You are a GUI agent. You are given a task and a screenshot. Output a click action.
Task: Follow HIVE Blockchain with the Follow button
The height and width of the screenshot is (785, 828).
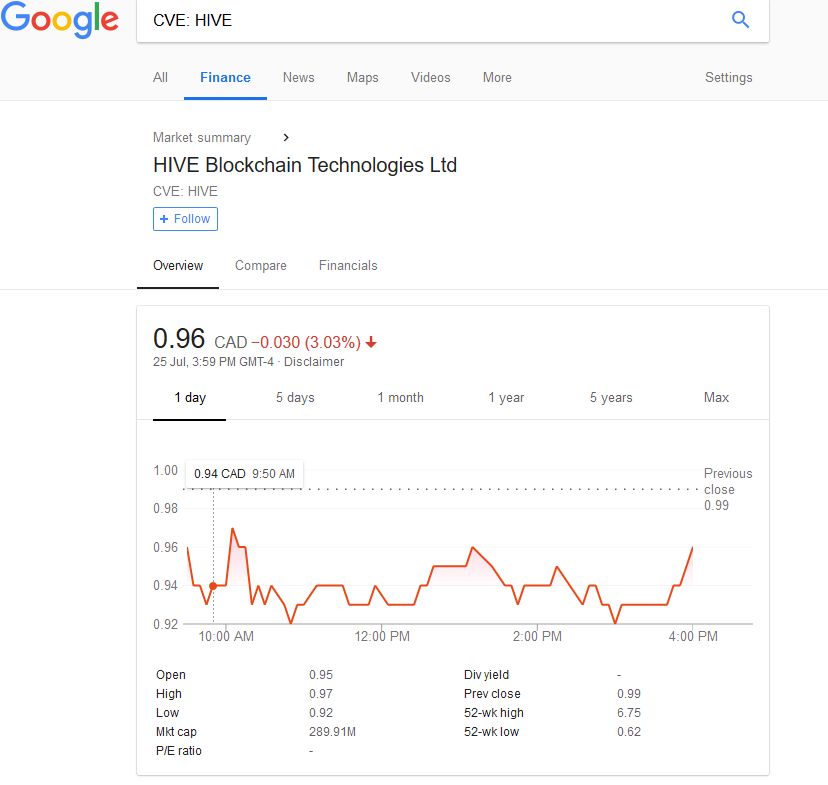185,219
